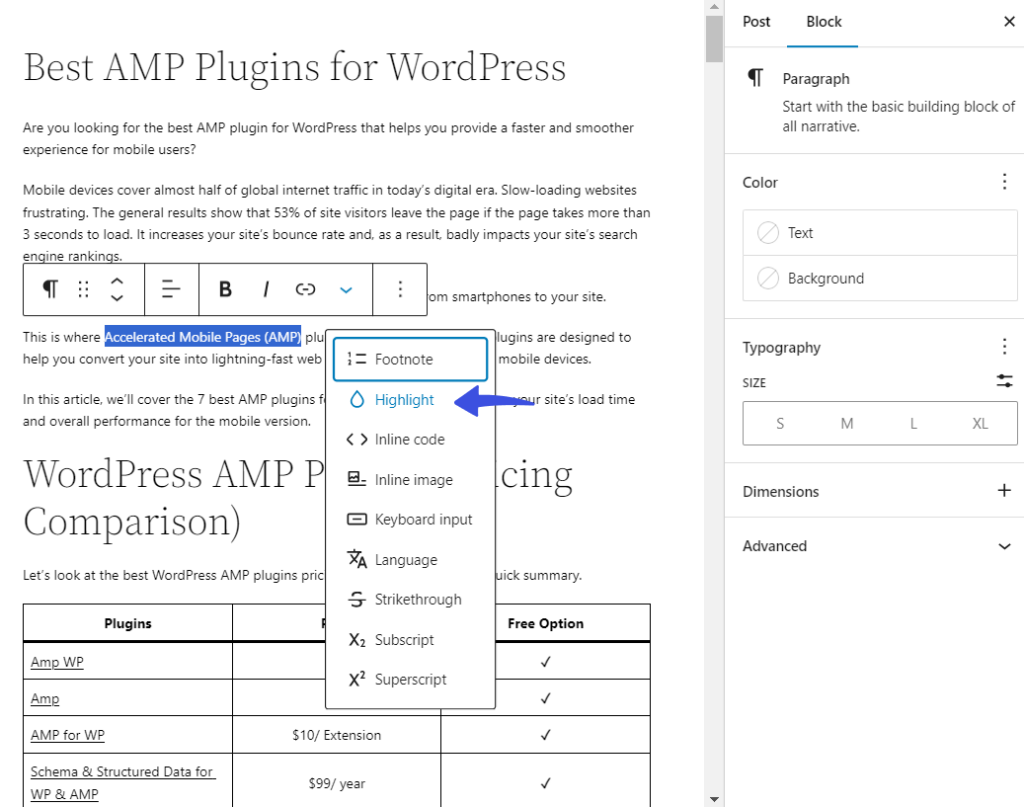This screenshot has width=1024, height=807.
Task: Switch to the Block tab
Action: pyautogui.click(x=824, y=22)
